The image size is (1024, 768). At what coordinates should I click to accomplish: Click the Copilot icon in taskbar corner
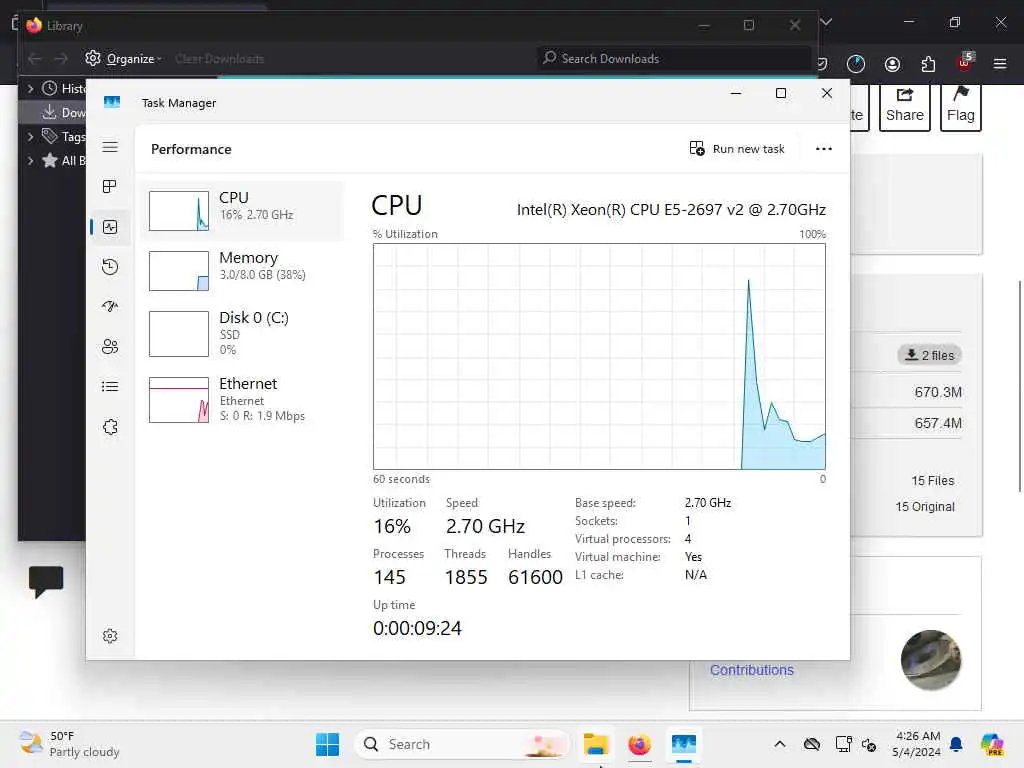tap(993, 744)
